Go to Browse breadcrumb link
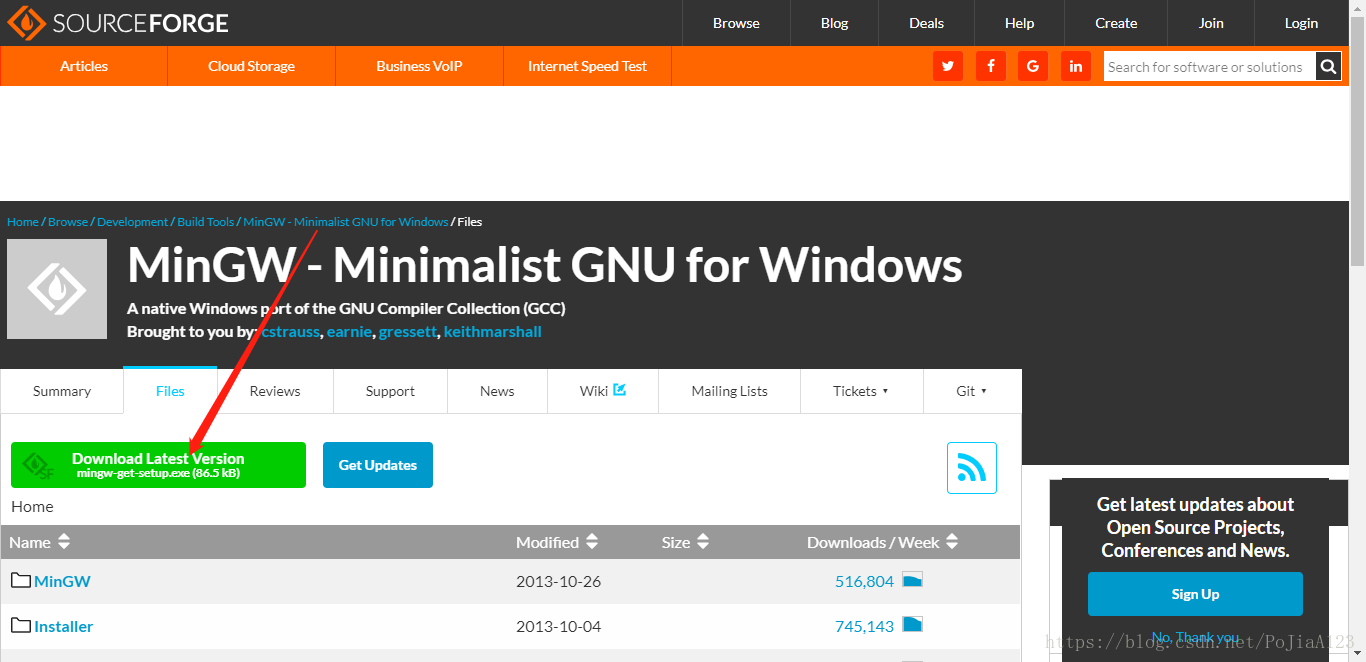This screenshot has width=1366, height=662. click(68, 222)
